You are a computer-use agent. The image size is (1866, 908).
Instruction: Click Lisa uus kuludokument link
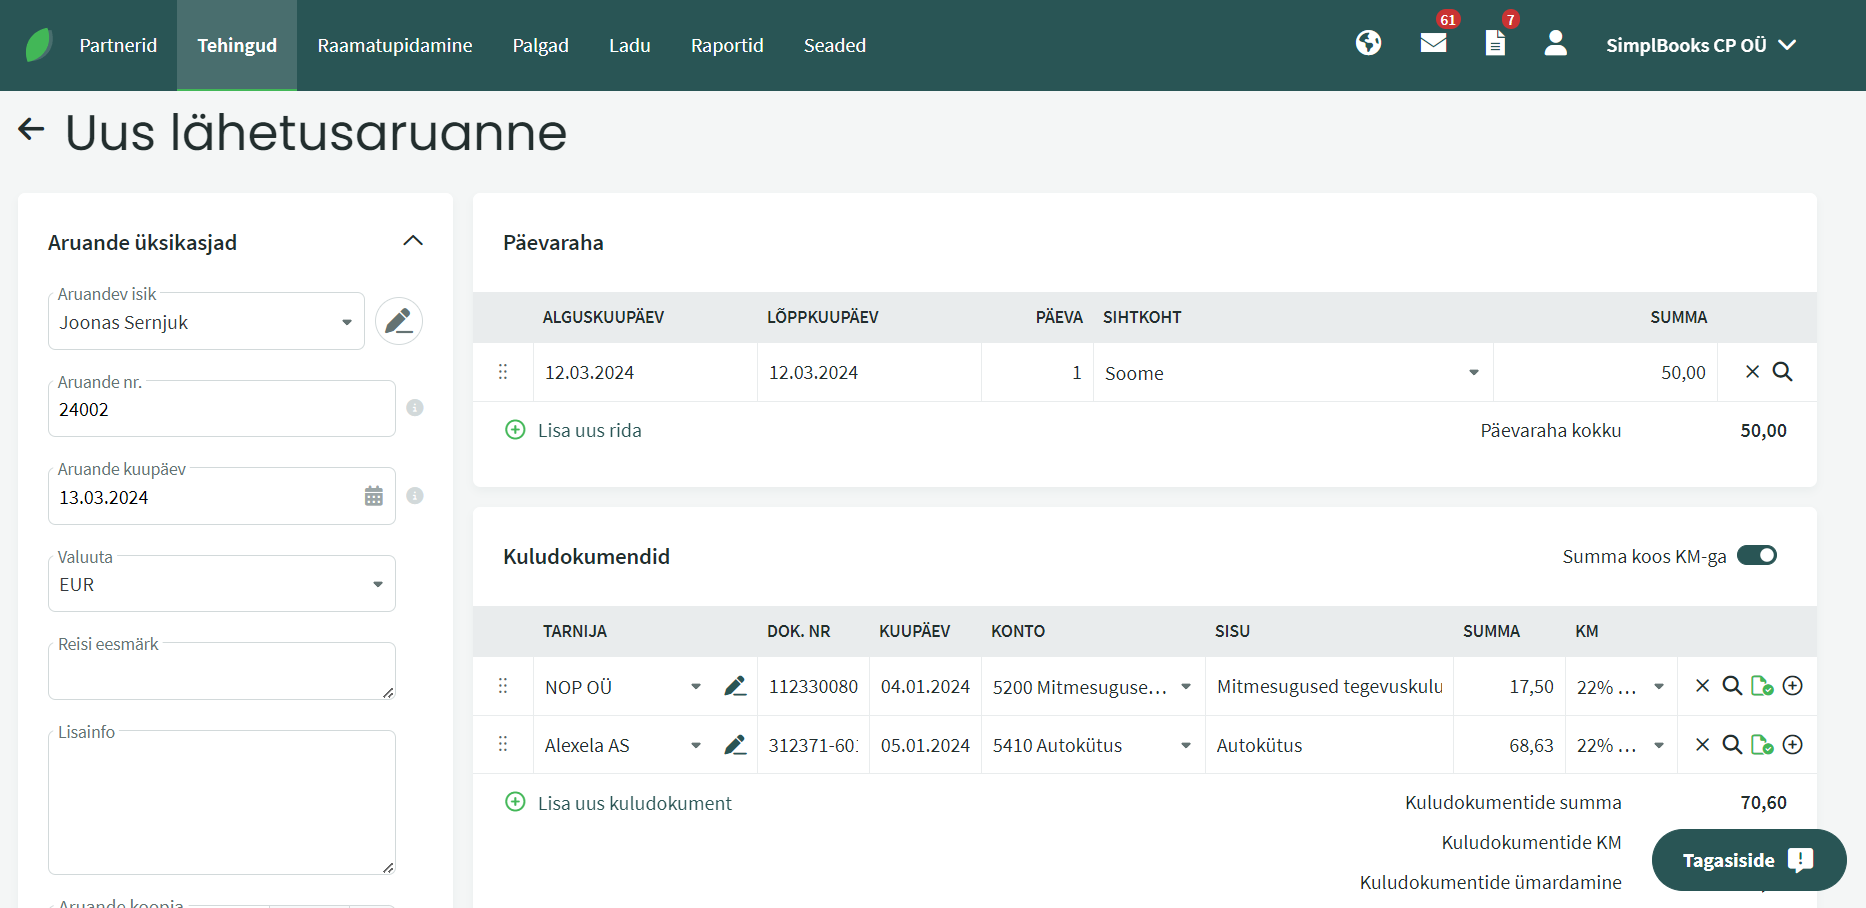(619, 803)
